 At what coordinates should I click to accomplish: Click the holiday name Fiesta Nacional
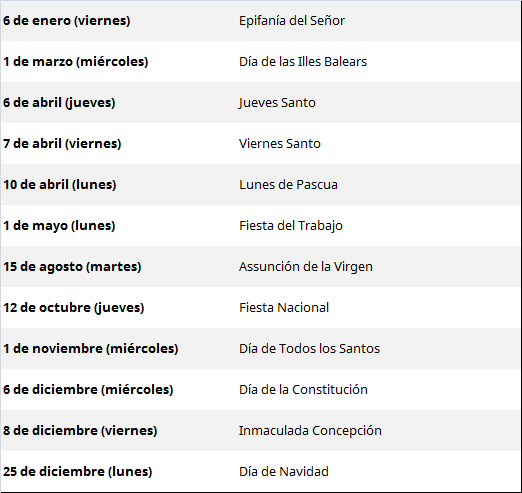point(284,308)
